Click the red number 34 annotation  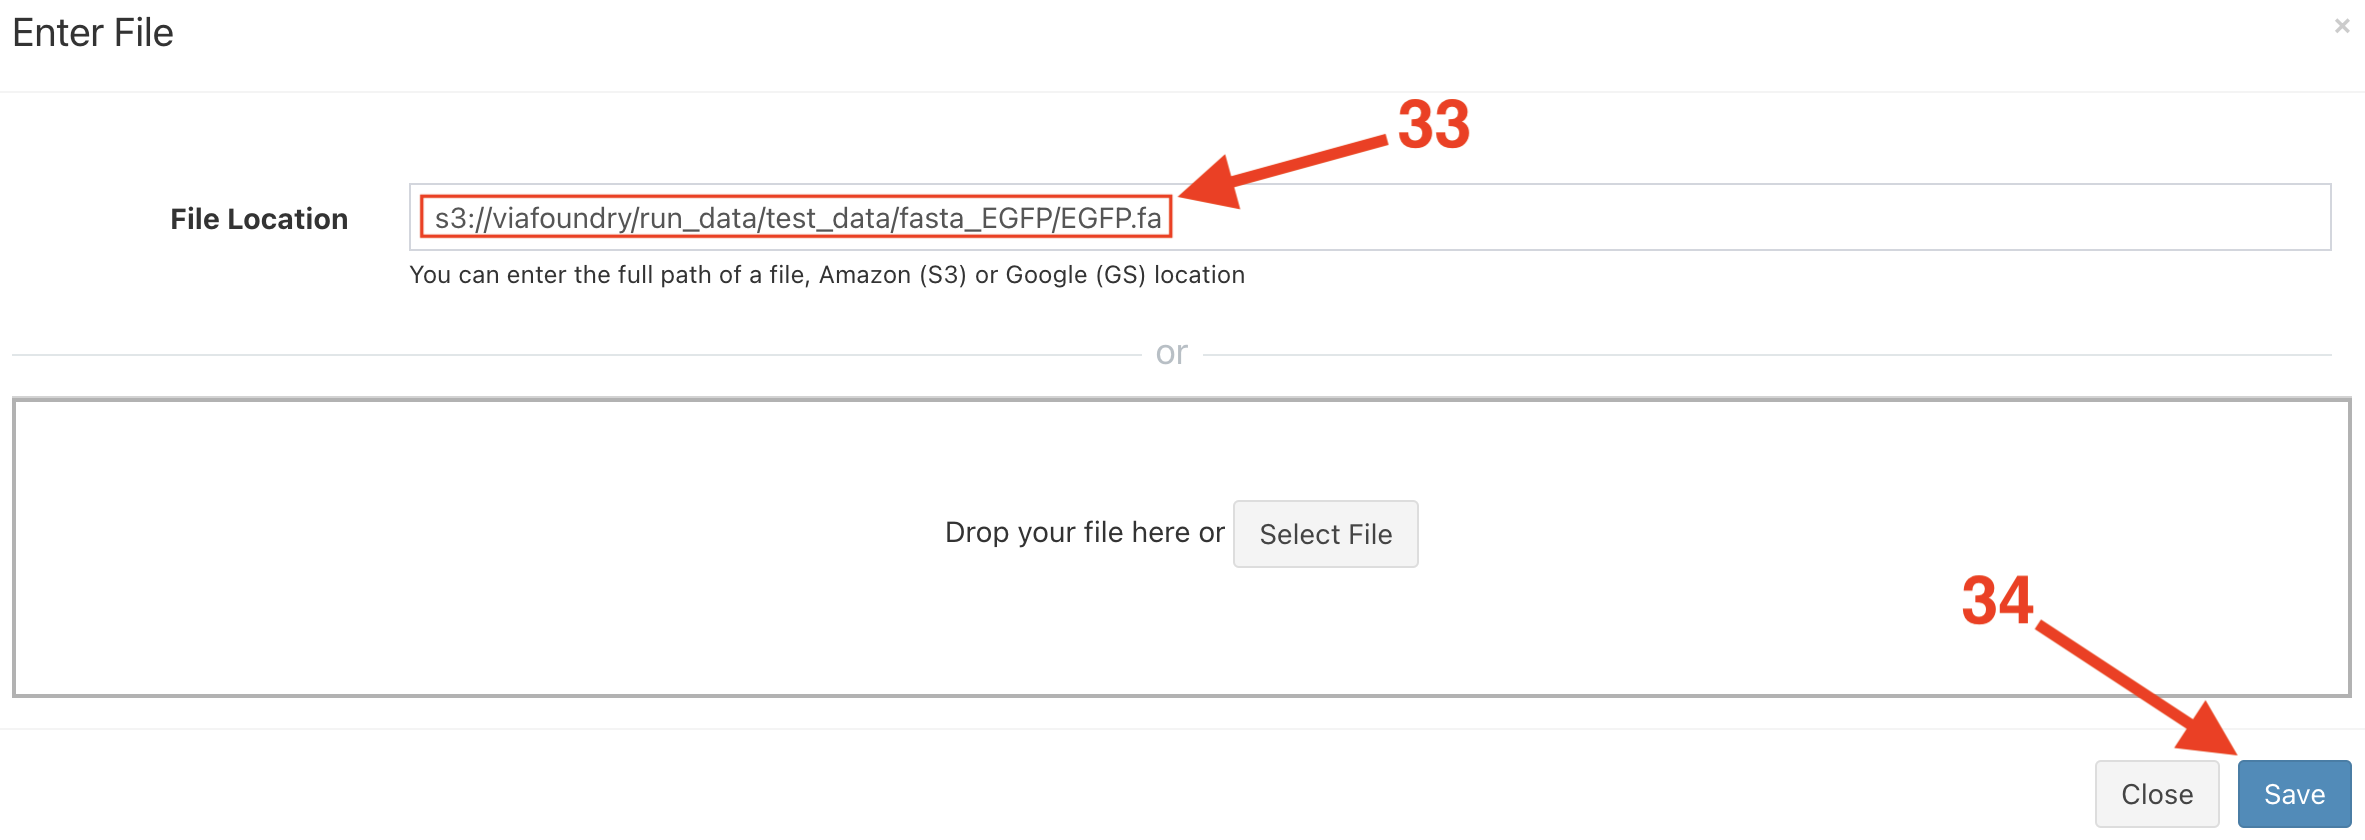[1997, 601]
